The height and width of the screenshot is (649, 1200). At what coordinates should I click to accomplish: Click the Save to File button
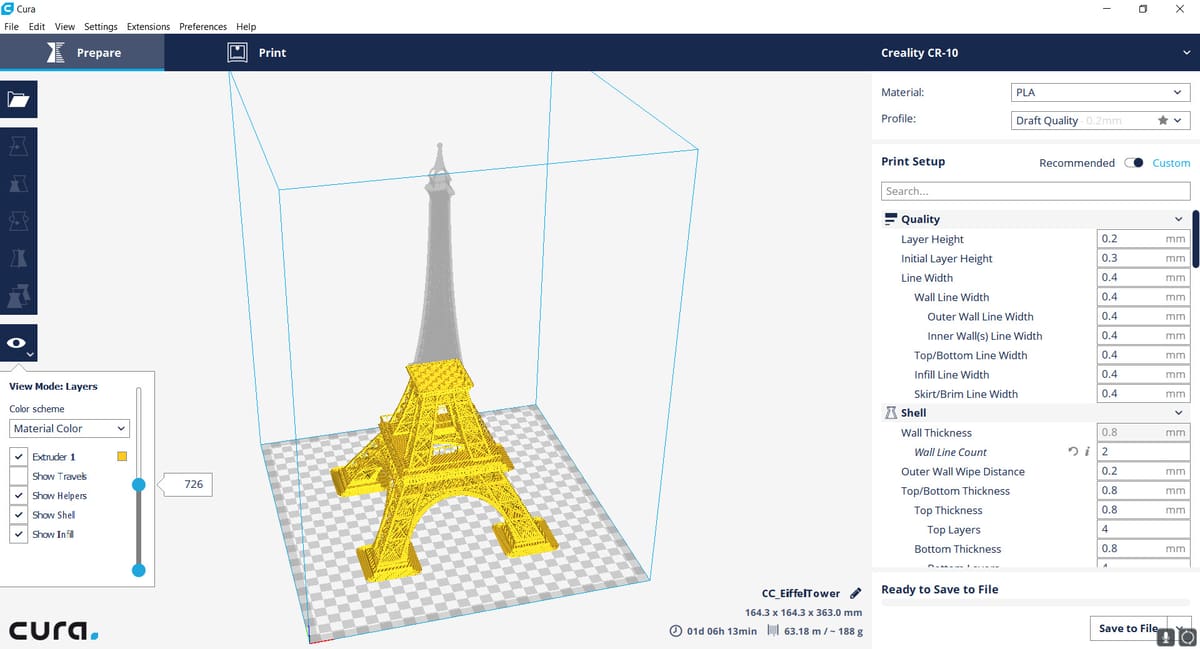click(1127, 628)
